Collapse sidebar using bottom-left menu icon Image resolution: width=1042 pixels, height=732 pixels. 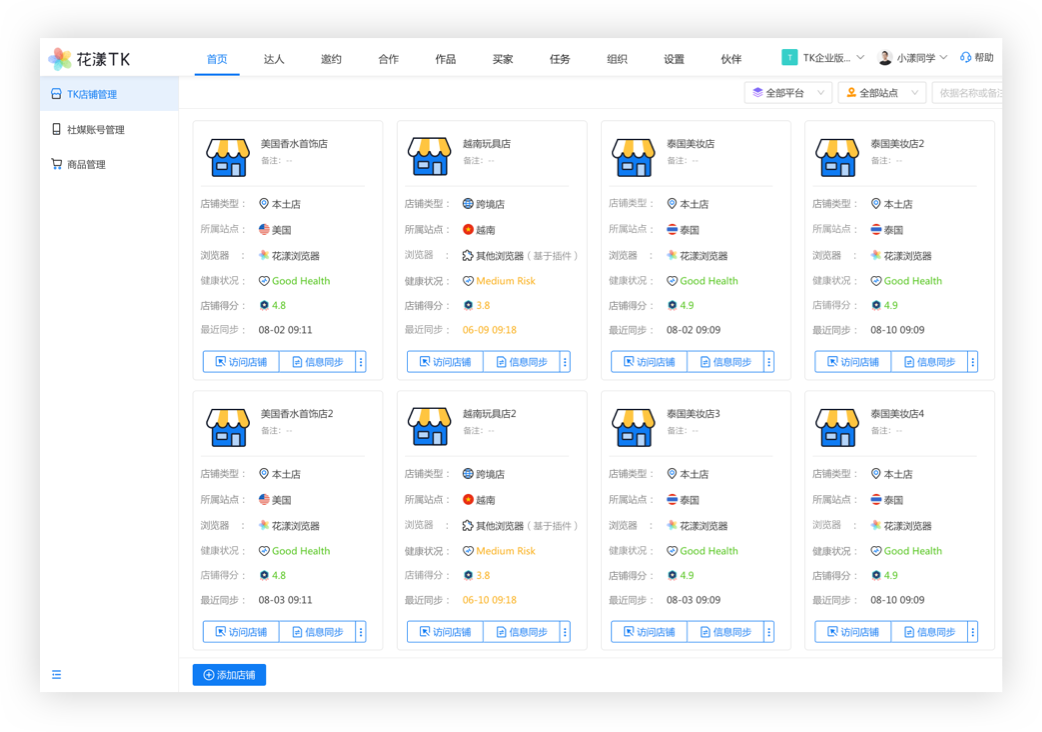[56, 675]
